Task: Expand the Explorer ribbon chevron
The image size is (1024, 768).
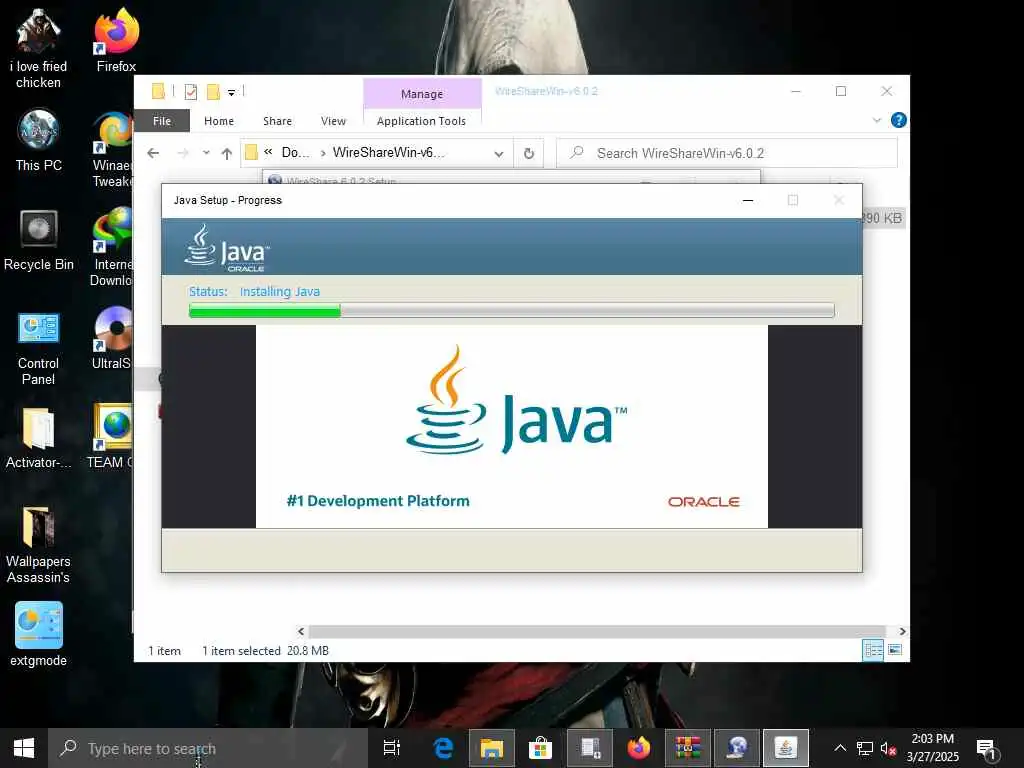Action: 876,120
